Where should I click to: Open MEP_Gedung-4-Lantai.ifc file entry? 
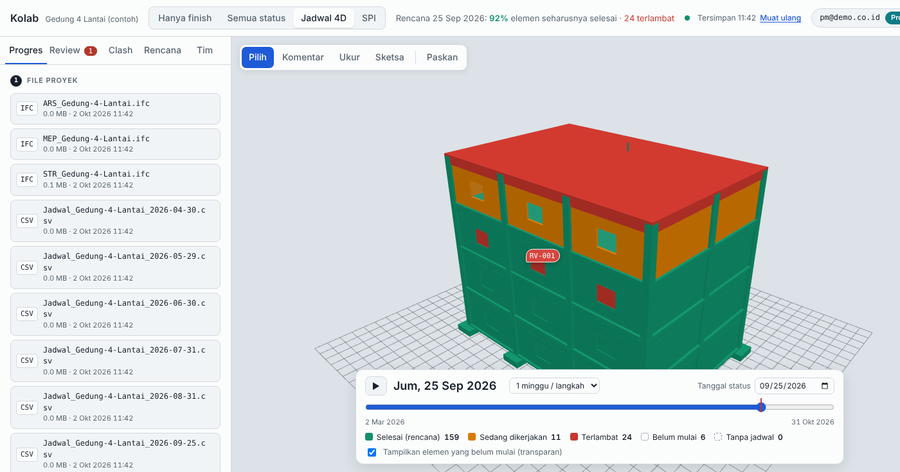(115, 144)
